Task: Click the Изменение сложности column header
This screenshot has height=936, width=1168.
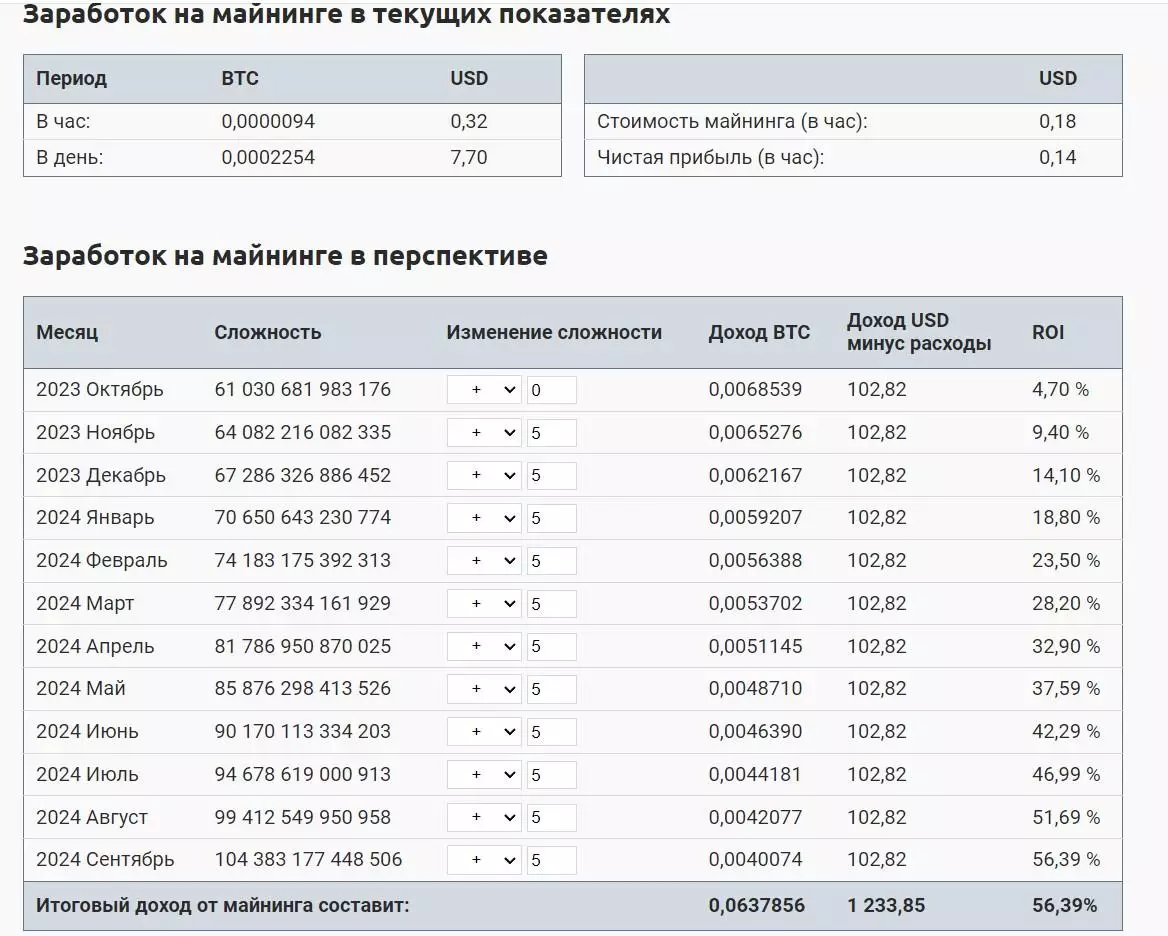Action: click(x=554, y=332)
